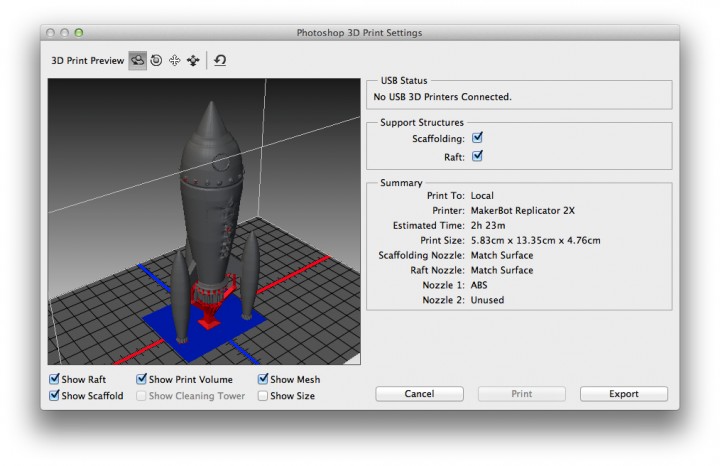Select the roll camera tool
The image size is (720, 466).
(156, 60)
